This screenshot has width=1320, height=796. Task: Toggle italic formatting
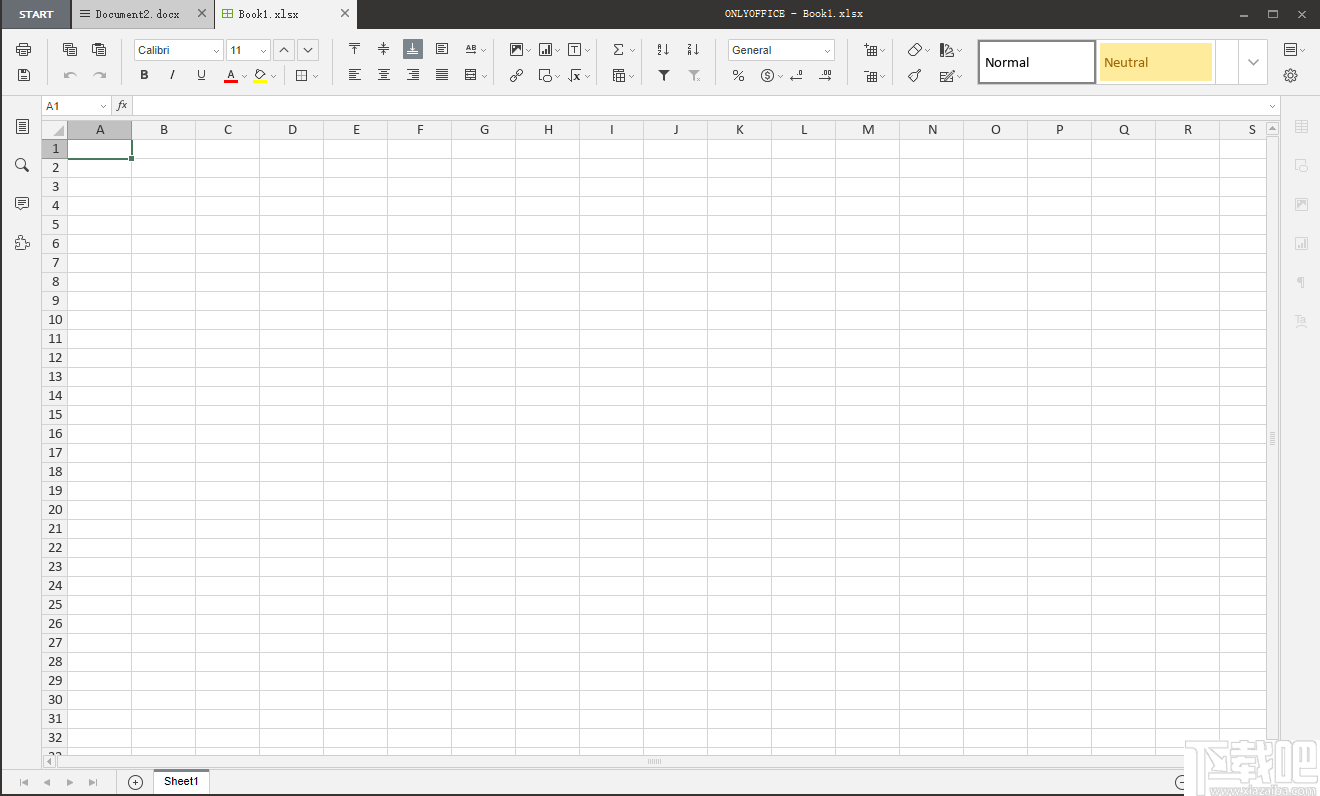(x=172, y=75)
